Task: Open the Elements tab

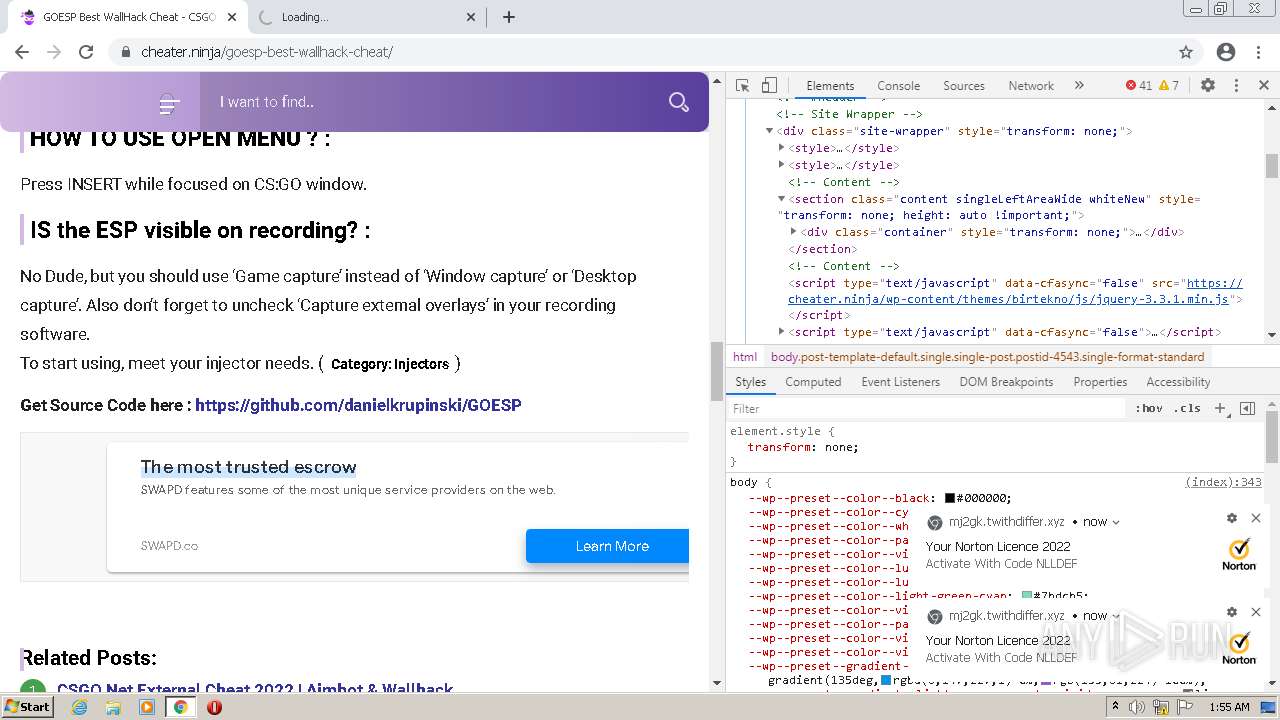Action: coord(830,86)
